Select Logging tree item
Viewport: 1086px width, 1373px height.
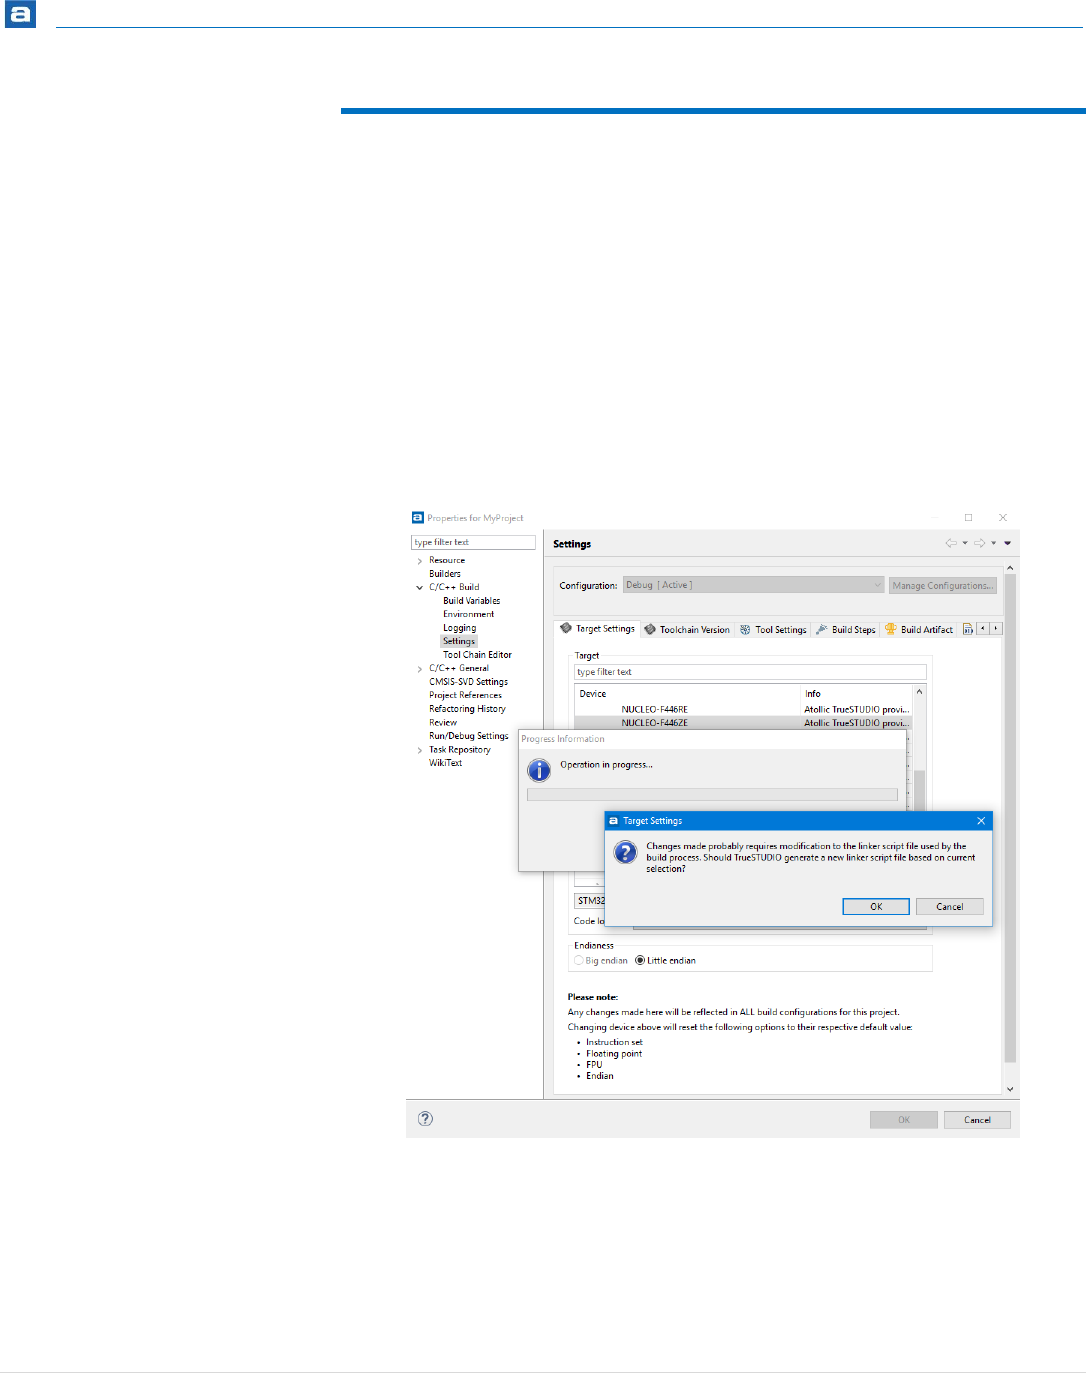459,628
